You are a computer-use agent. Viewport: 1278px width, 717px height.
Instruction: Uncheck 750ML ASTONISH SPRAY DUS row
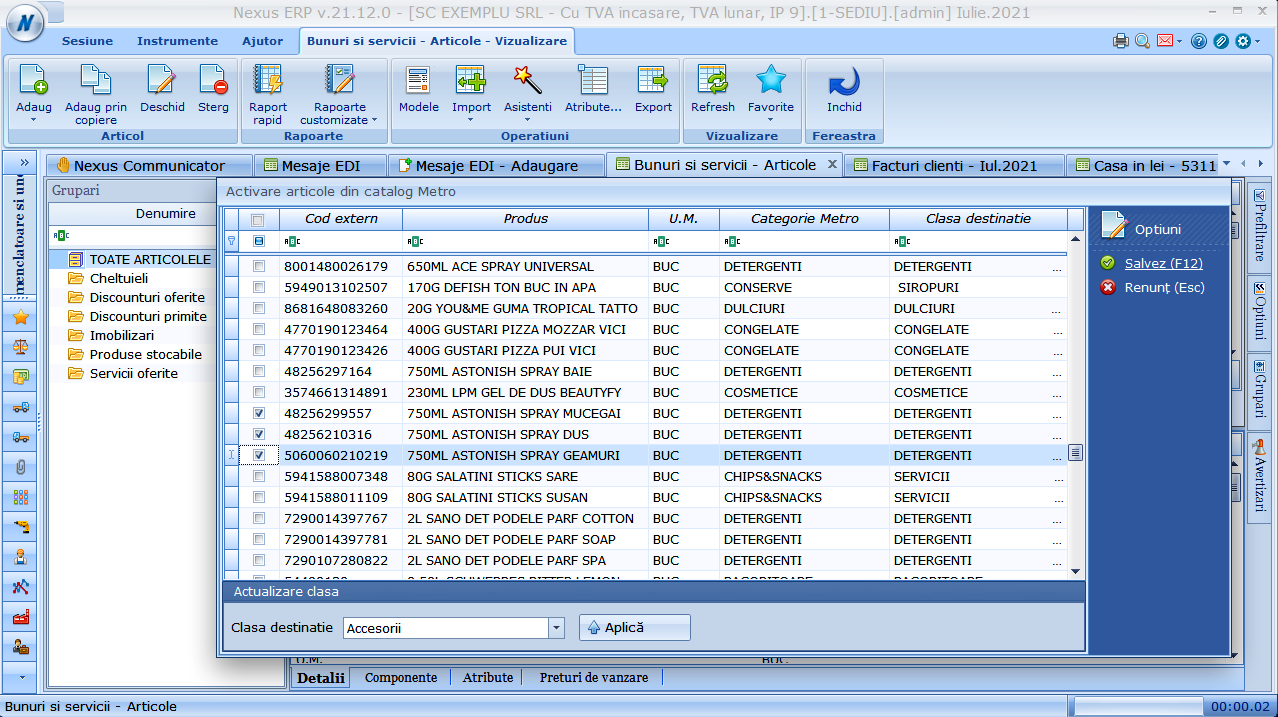tap(259, 435)
